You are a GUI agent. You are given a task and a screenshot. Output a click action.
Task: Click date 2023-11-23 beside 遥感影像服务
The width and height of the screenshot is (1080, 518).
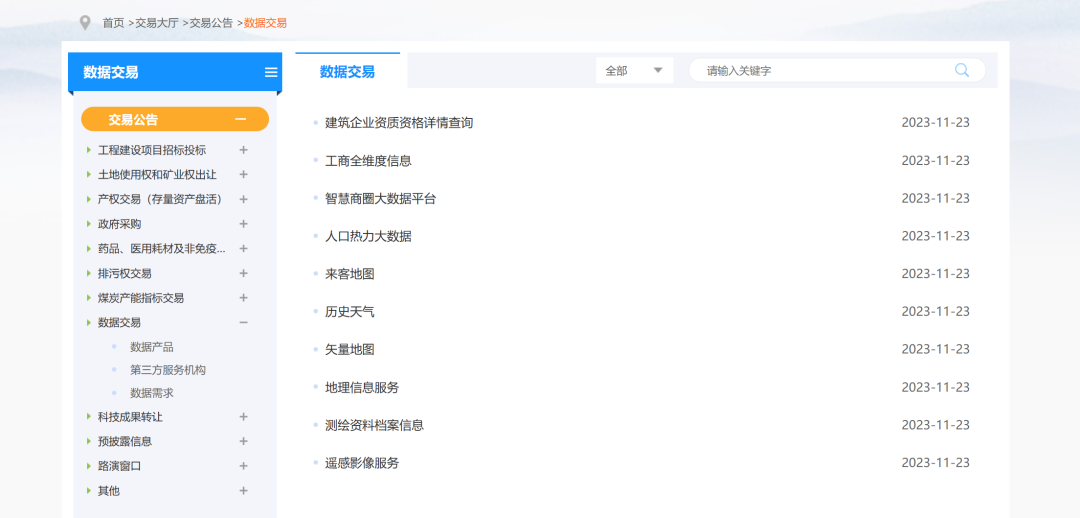click(935, 463)
